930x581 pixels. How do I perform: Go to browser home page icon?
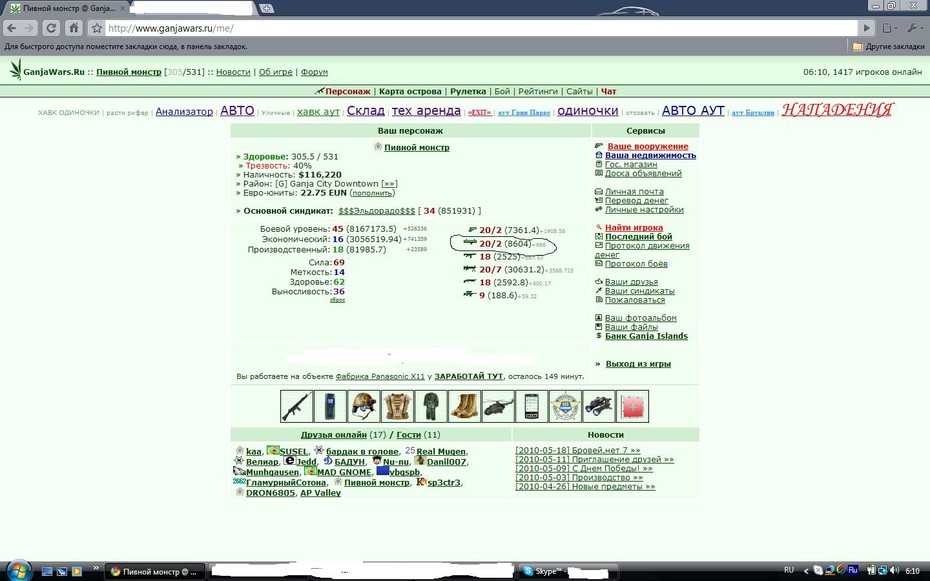point(74,28)
